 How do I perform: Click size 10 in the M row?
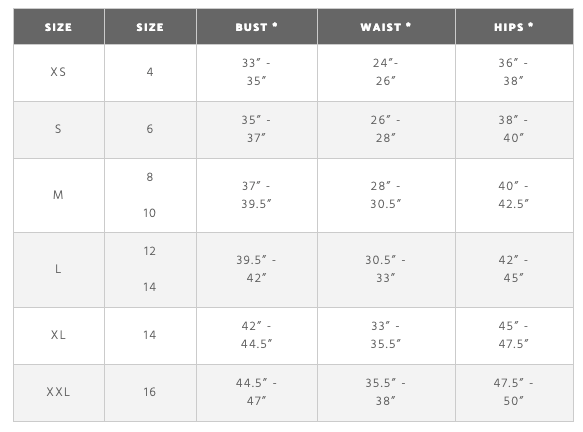pyautogui.click(x=149, y=213)
